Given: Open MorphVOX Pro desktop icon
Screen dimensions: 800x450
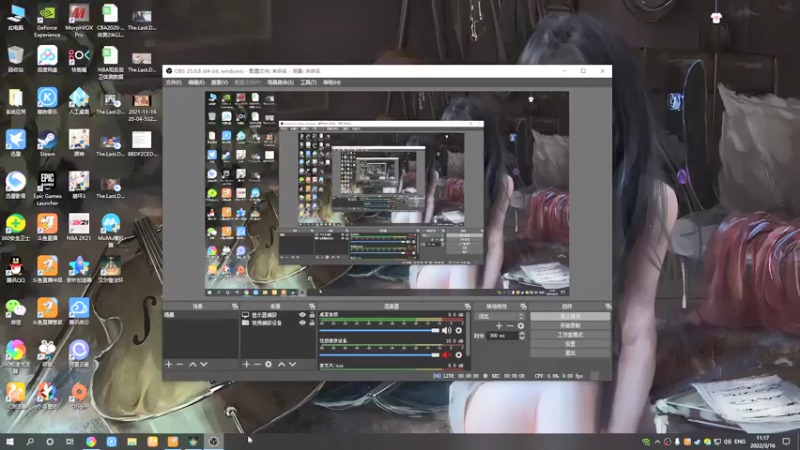Looking at the screenshot, I should coord(79,22).
